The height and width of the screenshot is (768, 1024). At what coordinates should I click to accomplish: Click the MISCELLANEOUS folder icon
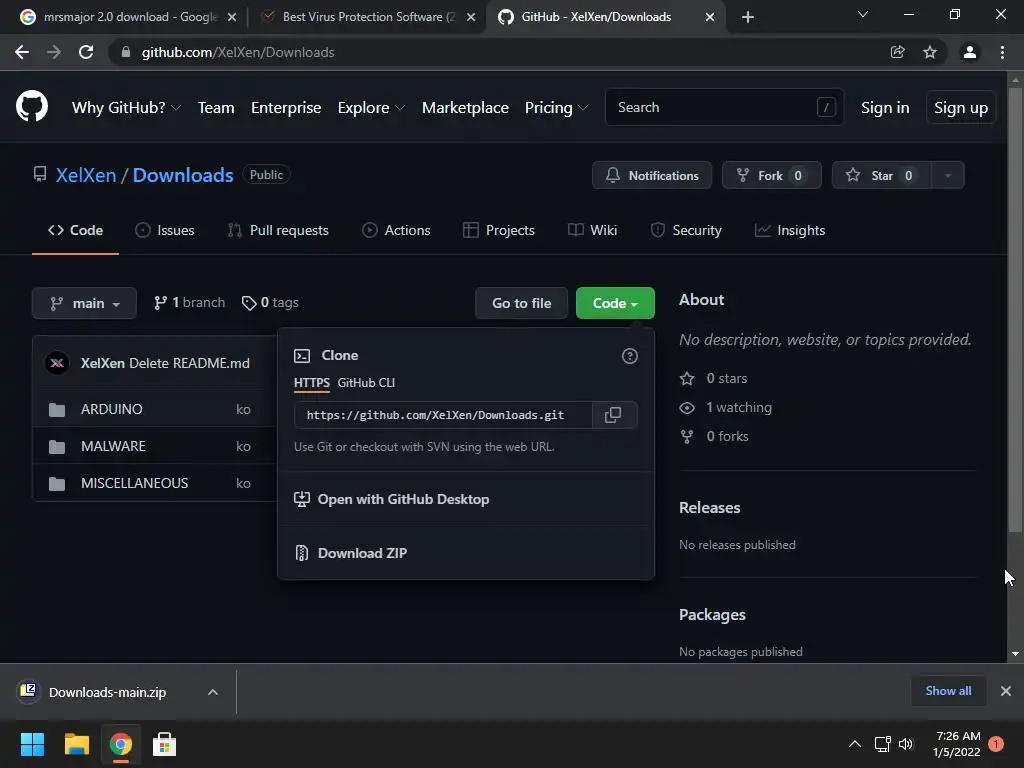pos(57,484)
